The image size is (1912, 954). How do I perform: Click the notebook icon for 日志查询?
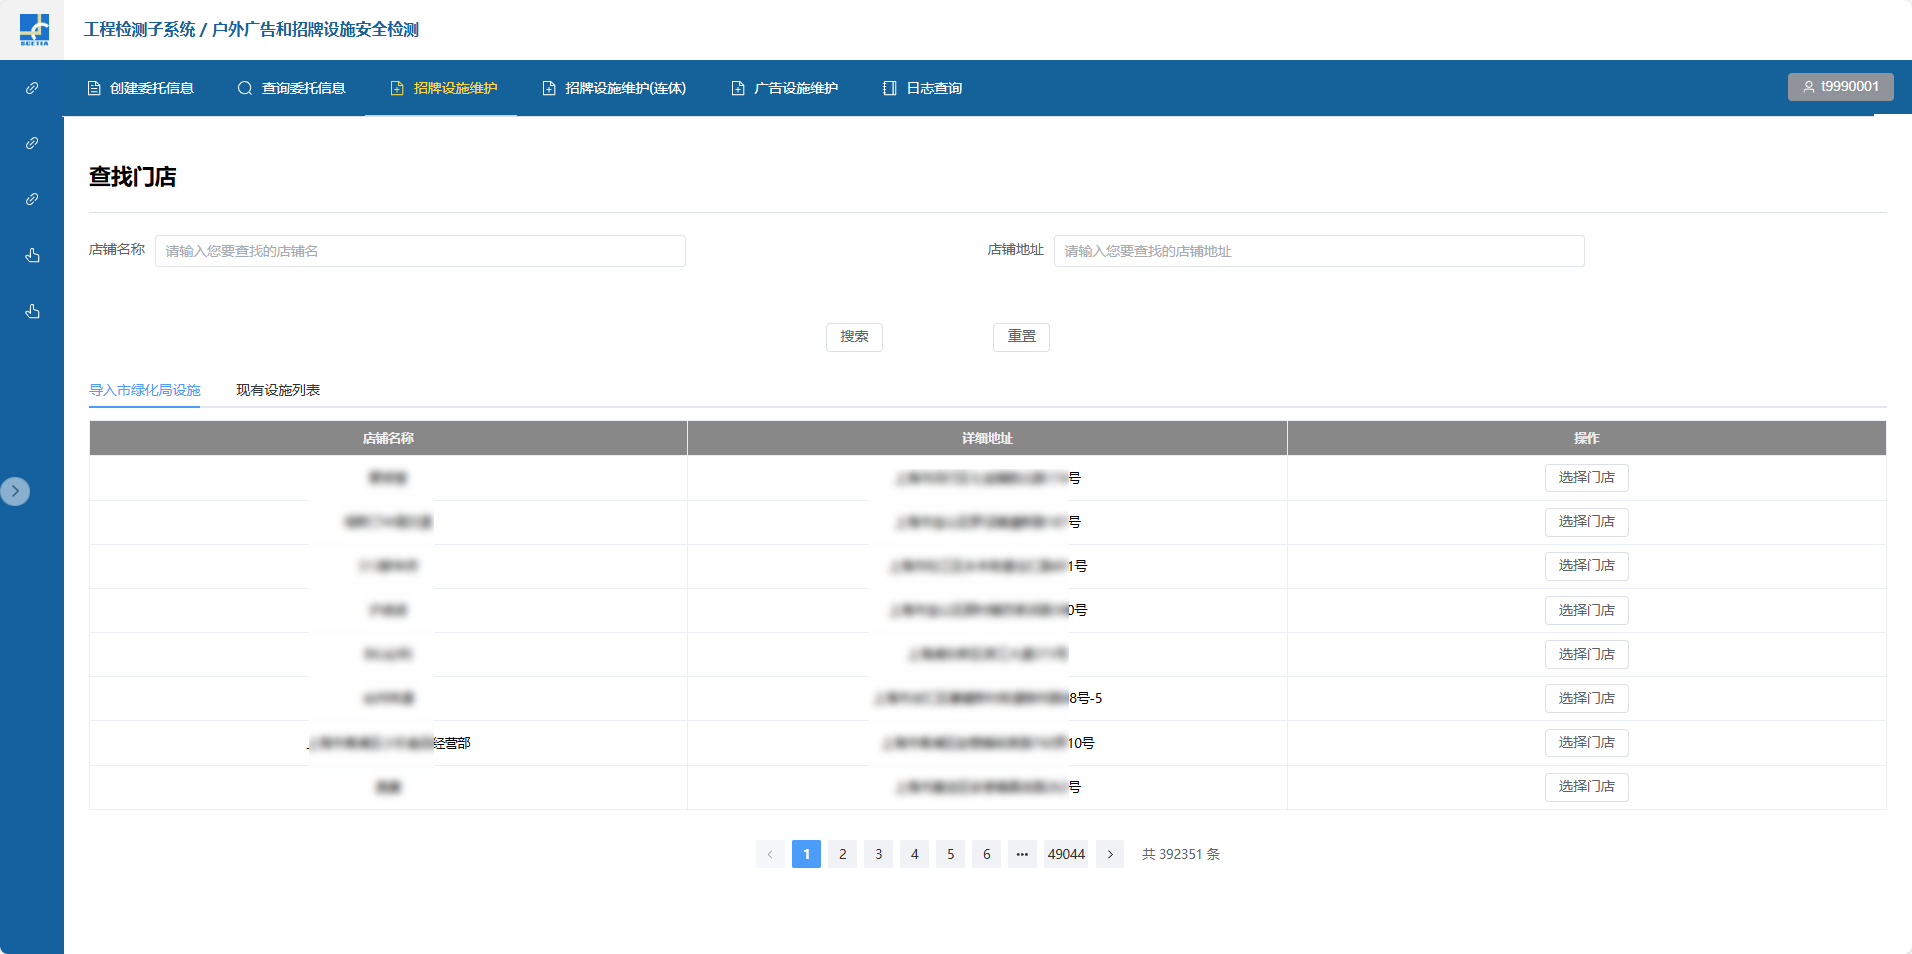coord(889,88)
